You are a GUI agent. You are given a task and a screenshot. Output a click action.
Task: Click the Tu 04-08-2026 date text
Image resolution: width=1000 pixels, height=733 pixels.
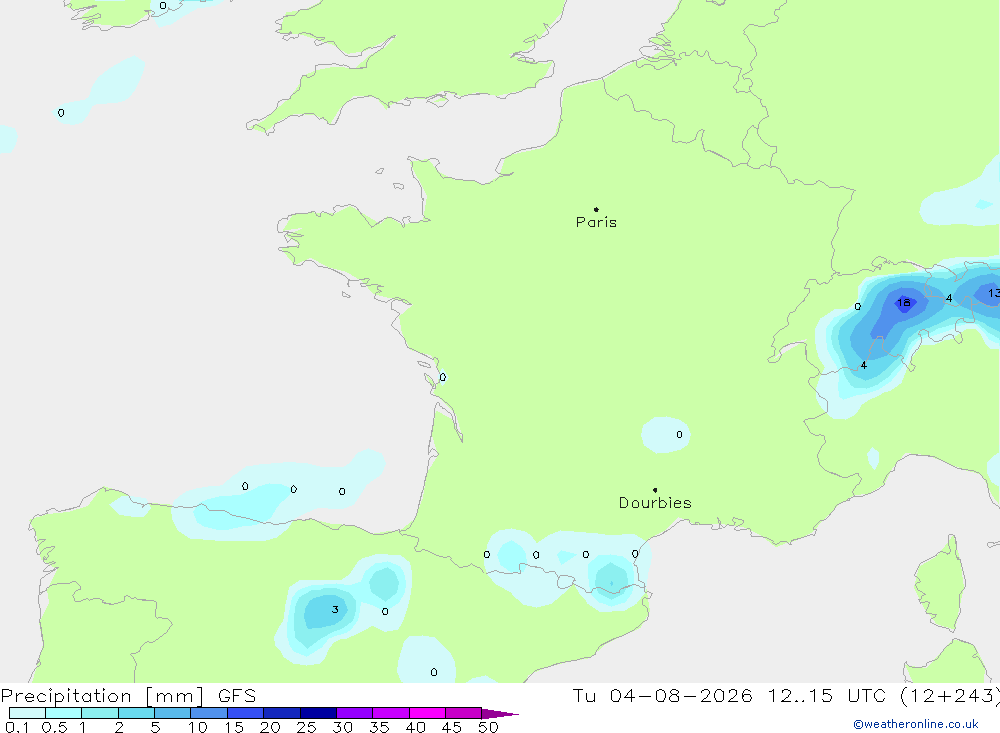pos(662,695)
